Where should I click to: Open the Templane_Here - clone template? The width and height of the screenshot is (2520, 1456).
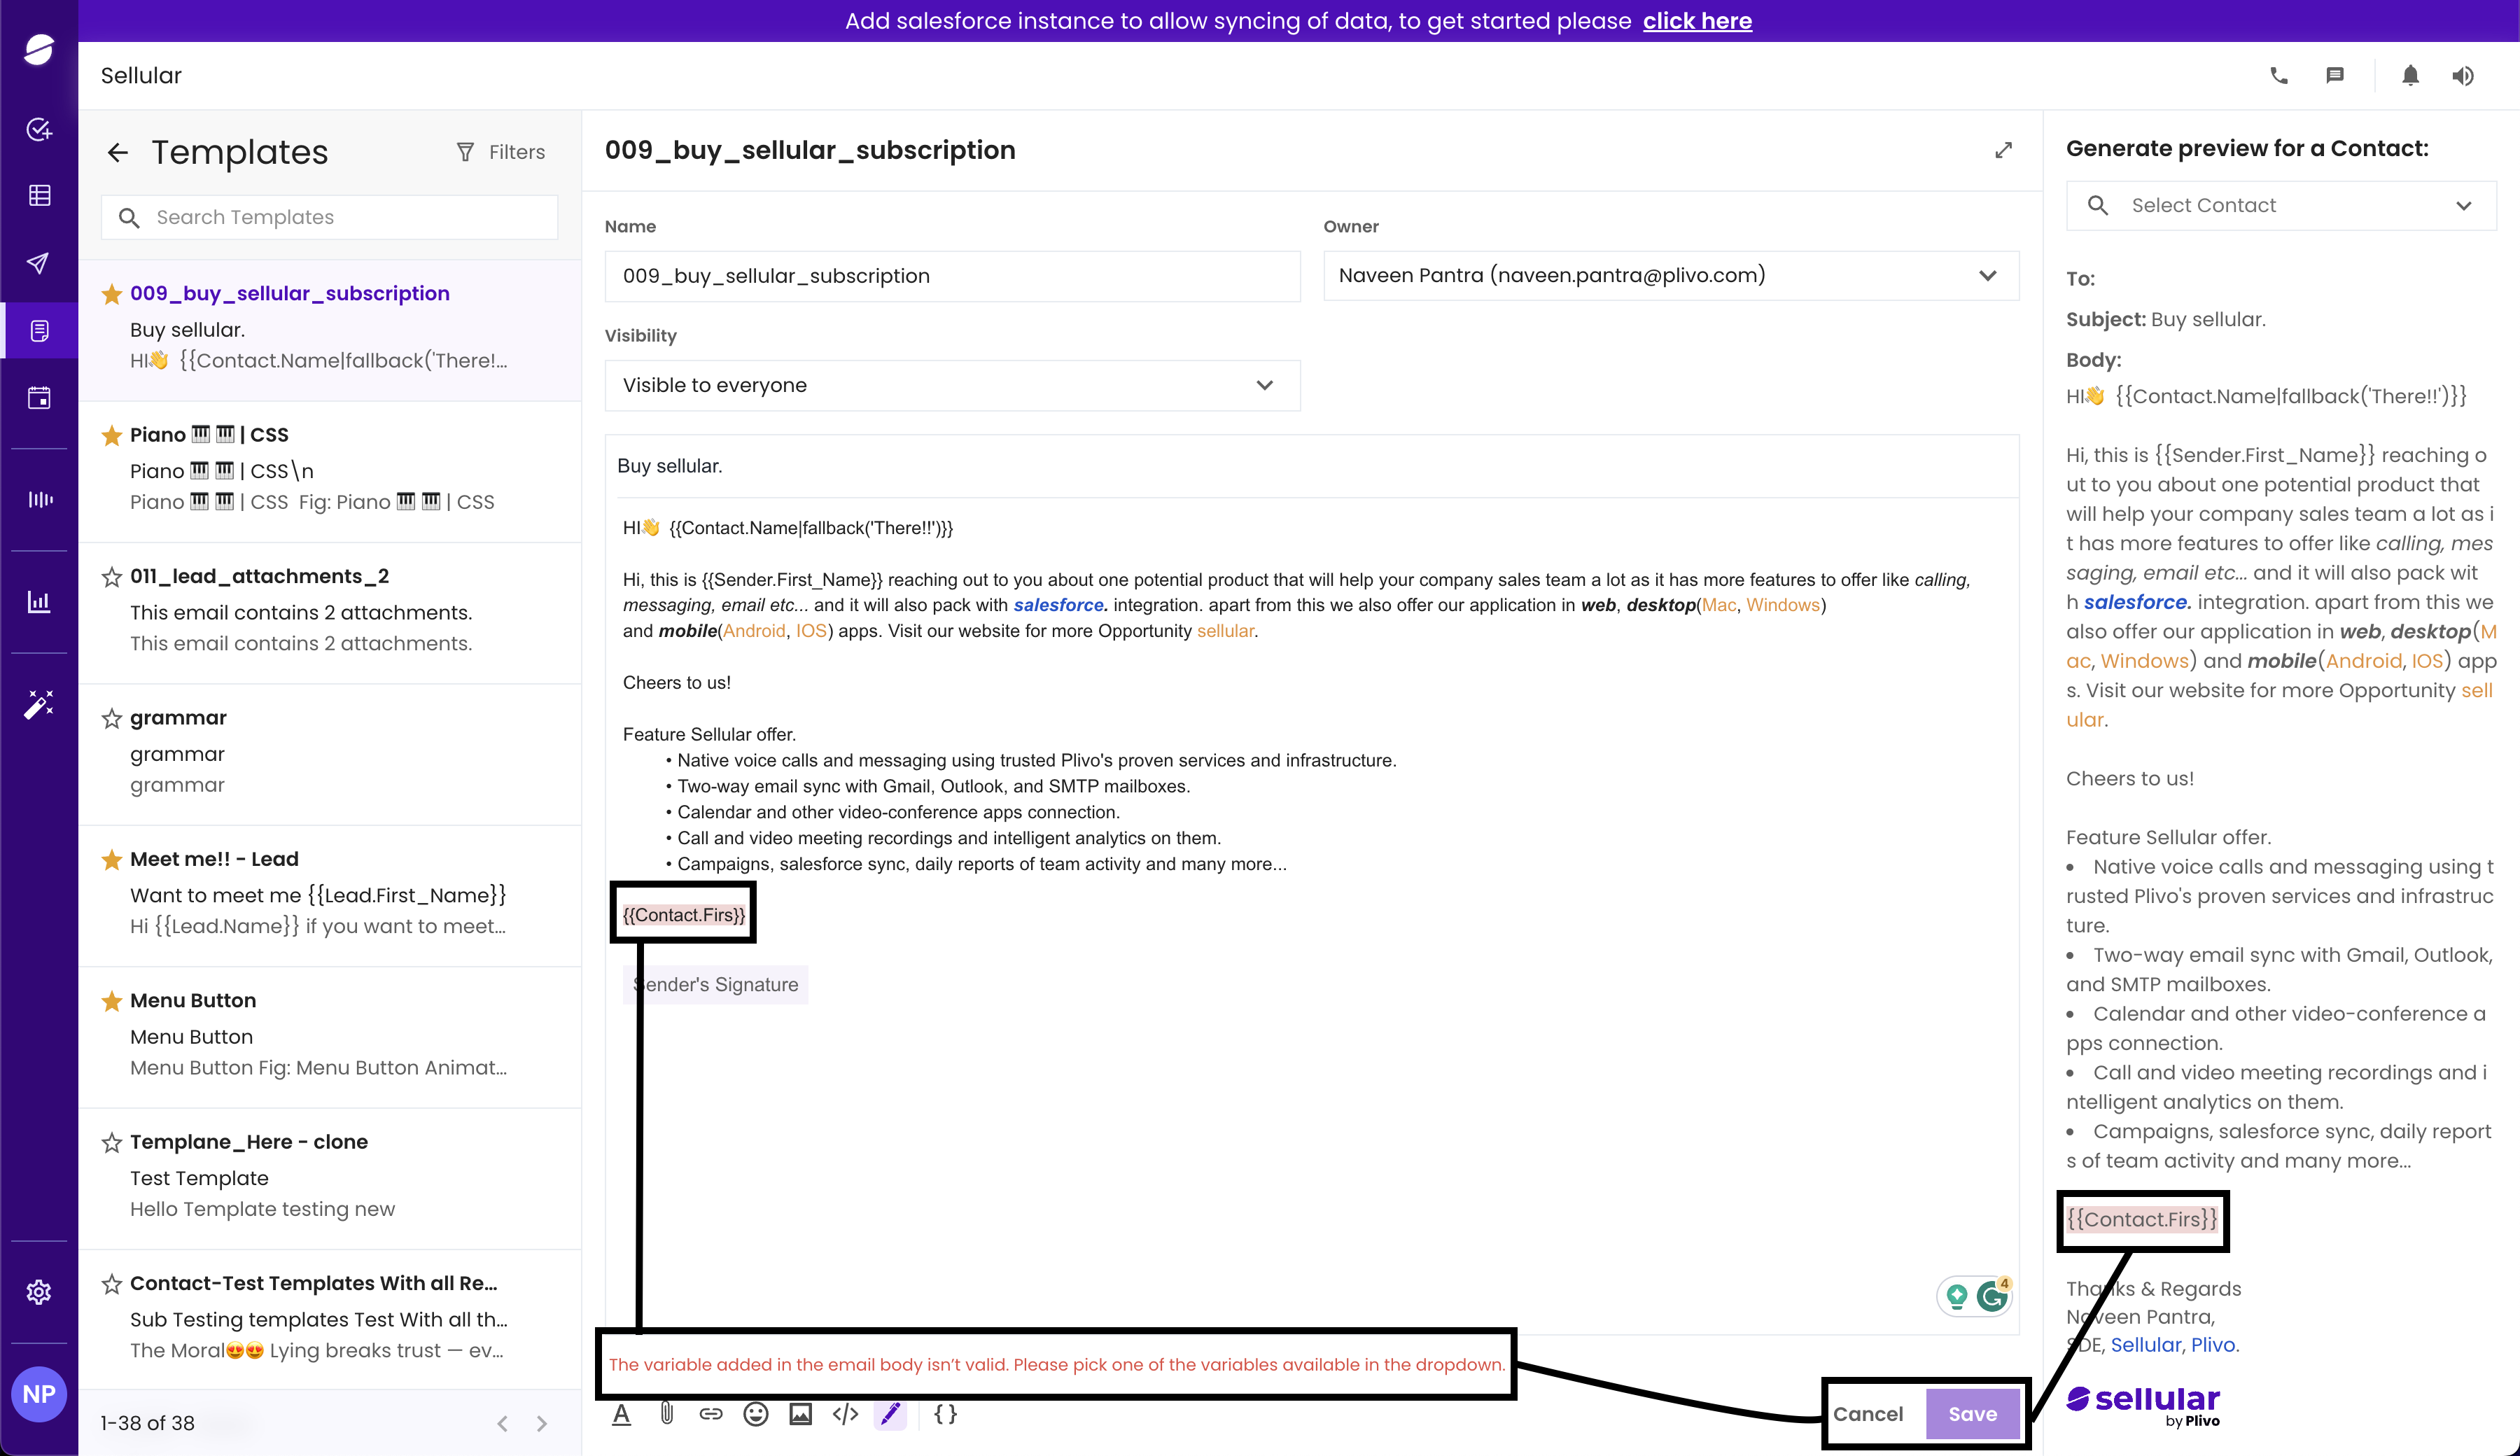coord(330,1178)
